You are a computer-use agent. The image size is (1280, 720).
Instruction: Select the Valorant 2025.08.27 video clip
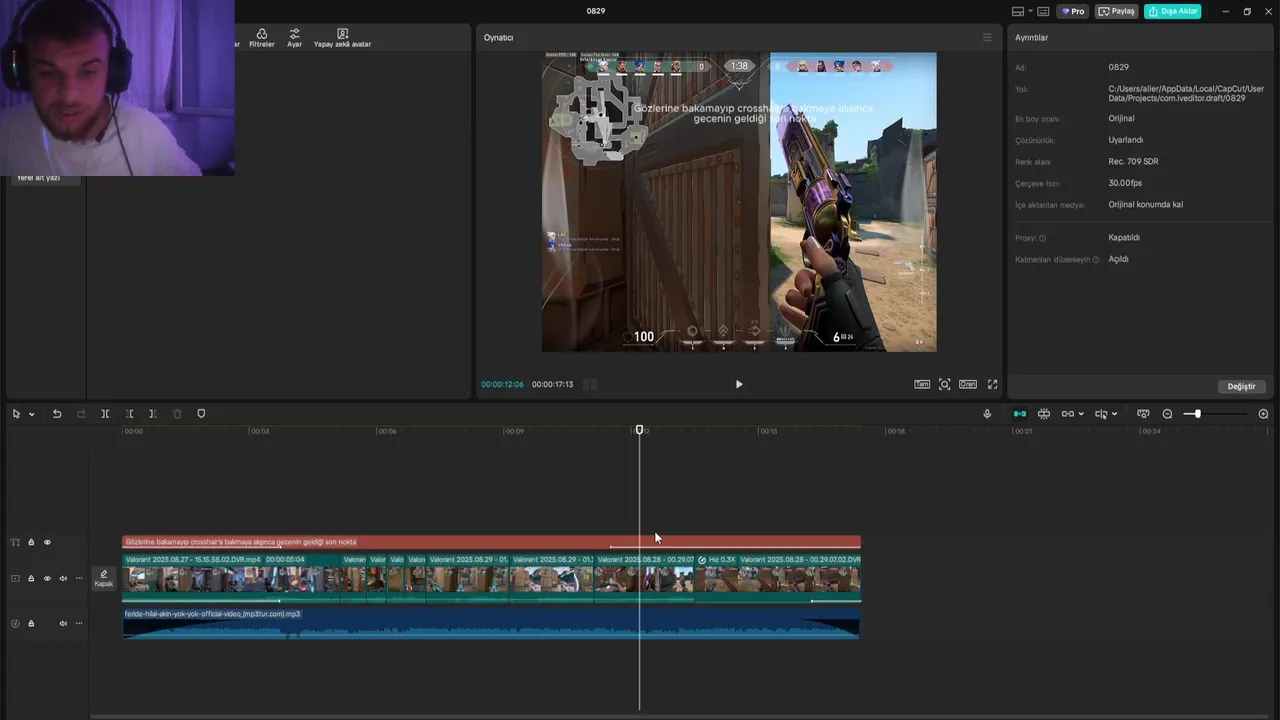[232, 578]
